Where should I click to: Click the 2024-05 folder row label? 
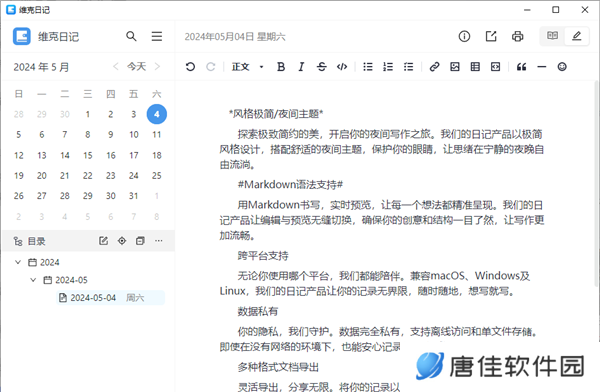71,280
